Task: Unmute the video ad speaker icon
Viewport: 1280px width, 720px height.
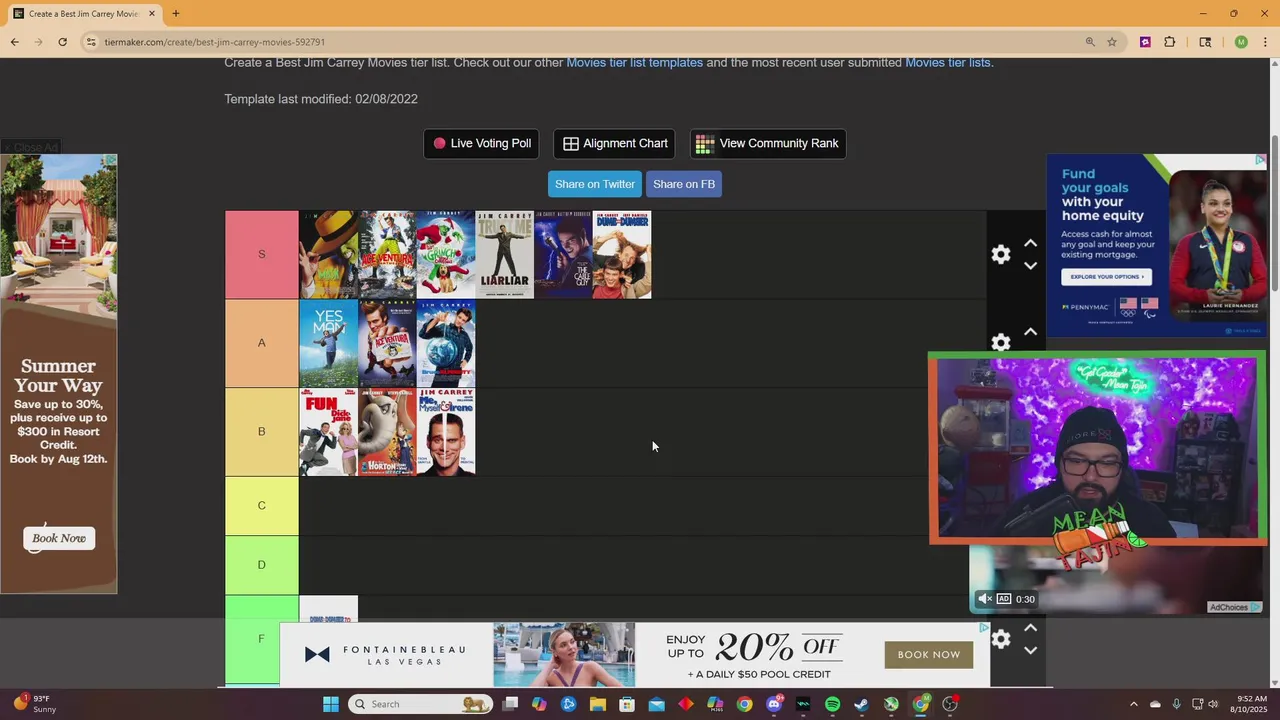Action: (x=984, y=599)
